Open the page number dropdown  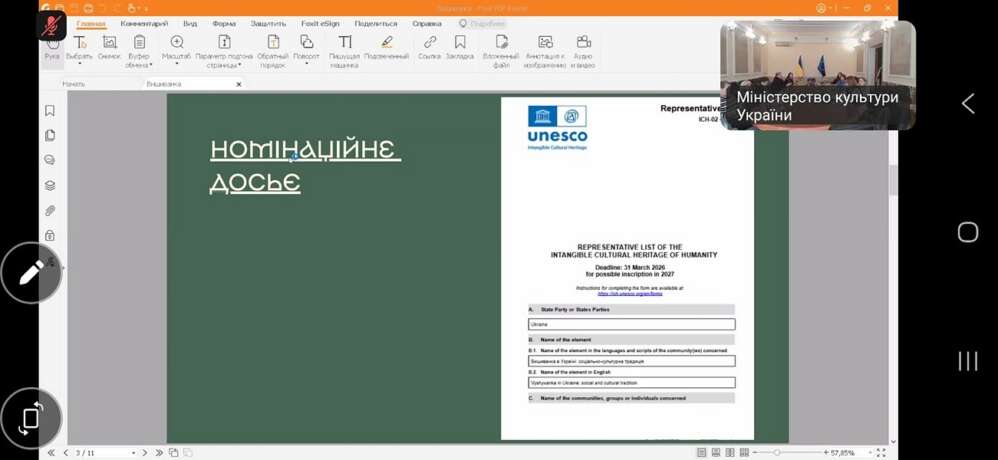[x=133, y=453]
